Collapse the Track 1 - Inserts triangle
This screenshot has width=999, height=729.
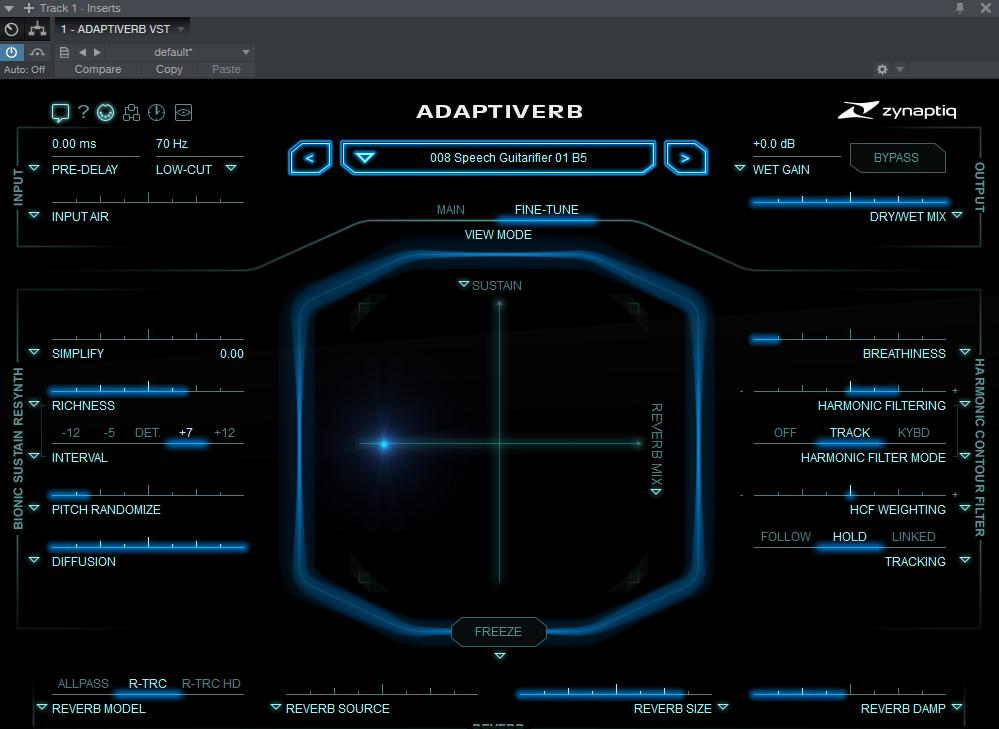click(9, 8)
